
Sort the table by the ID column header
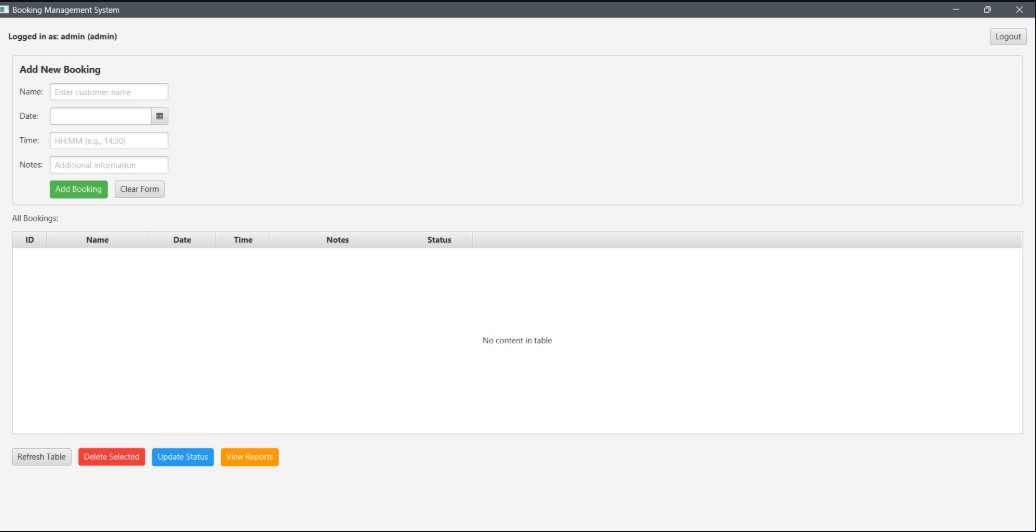pyautogui.click(x=30, y=240)
